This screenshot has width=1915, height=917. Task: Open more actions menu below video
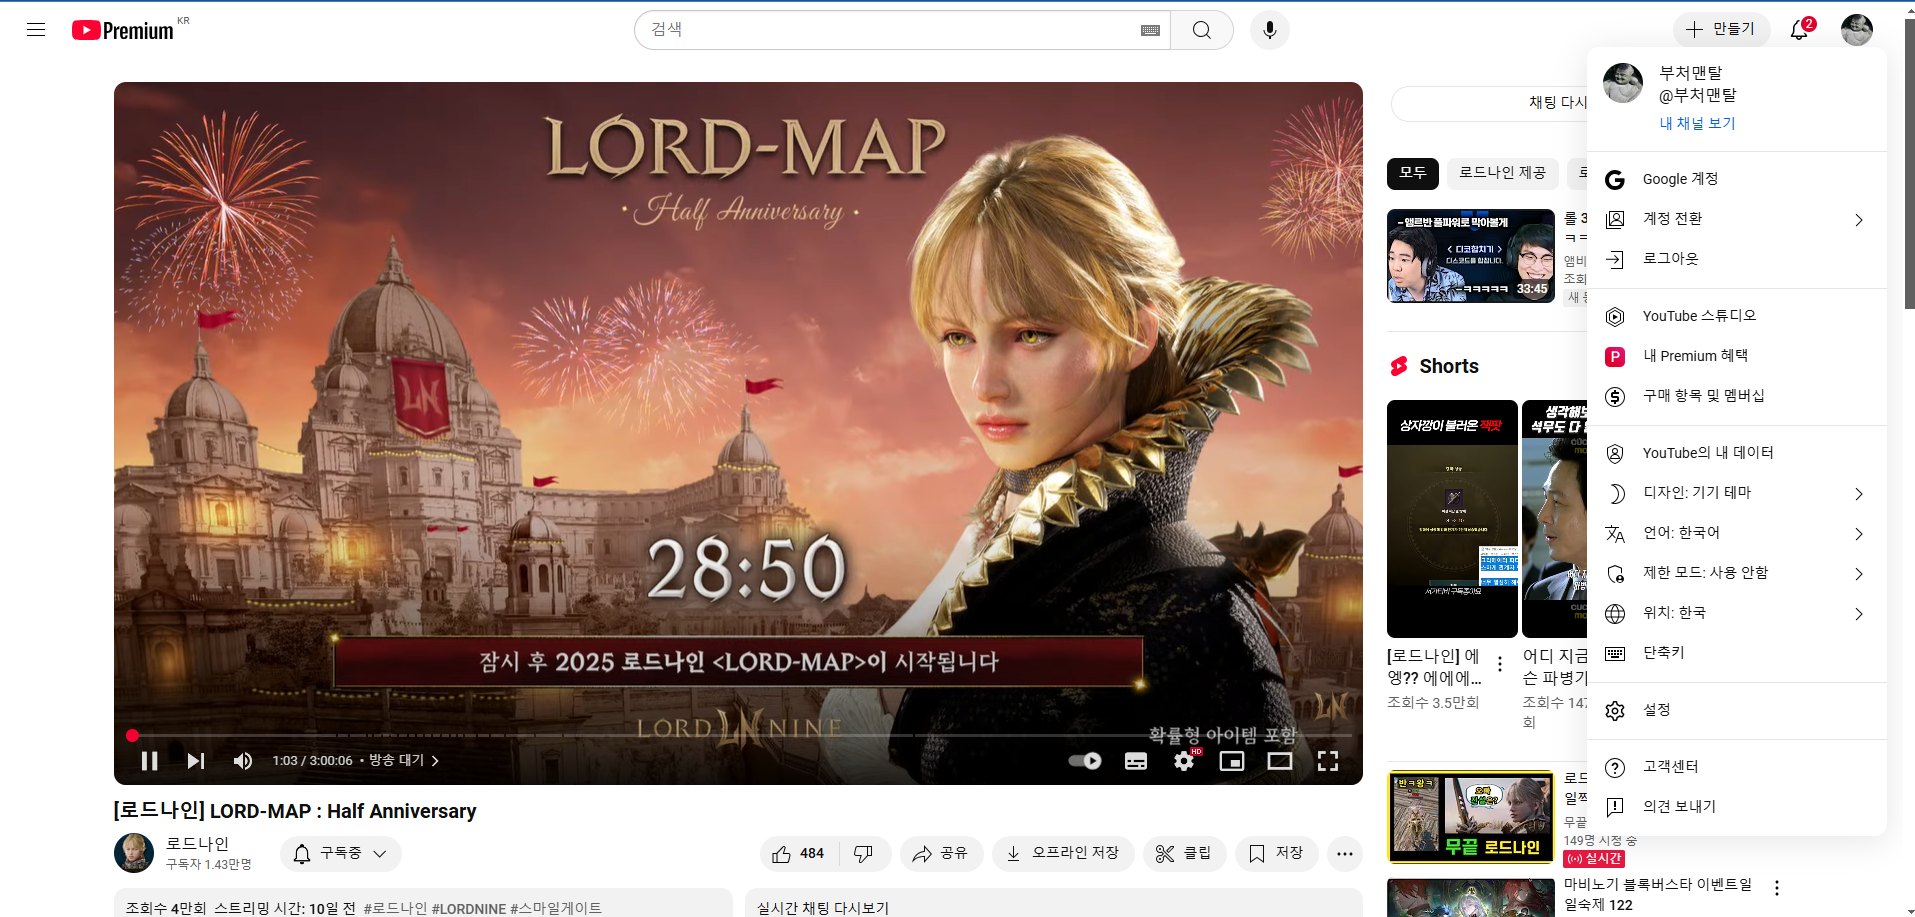click(x=1345, y=853)
